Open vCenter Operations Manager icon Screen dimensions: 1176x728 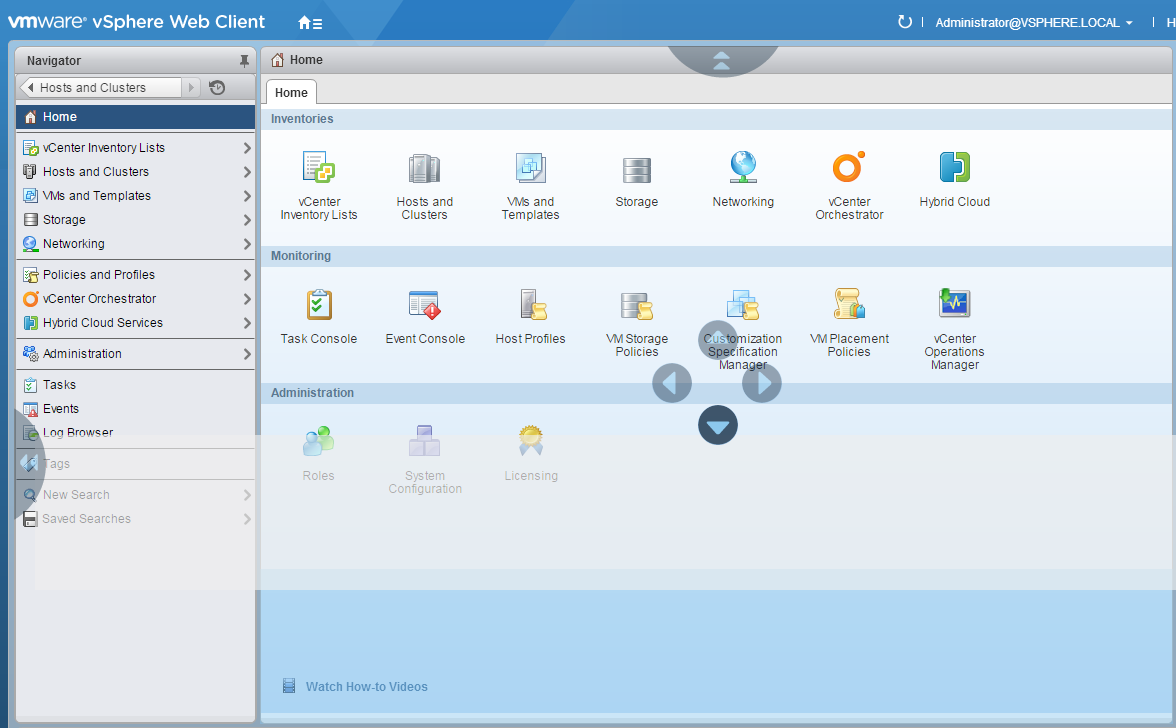[954, 303]
